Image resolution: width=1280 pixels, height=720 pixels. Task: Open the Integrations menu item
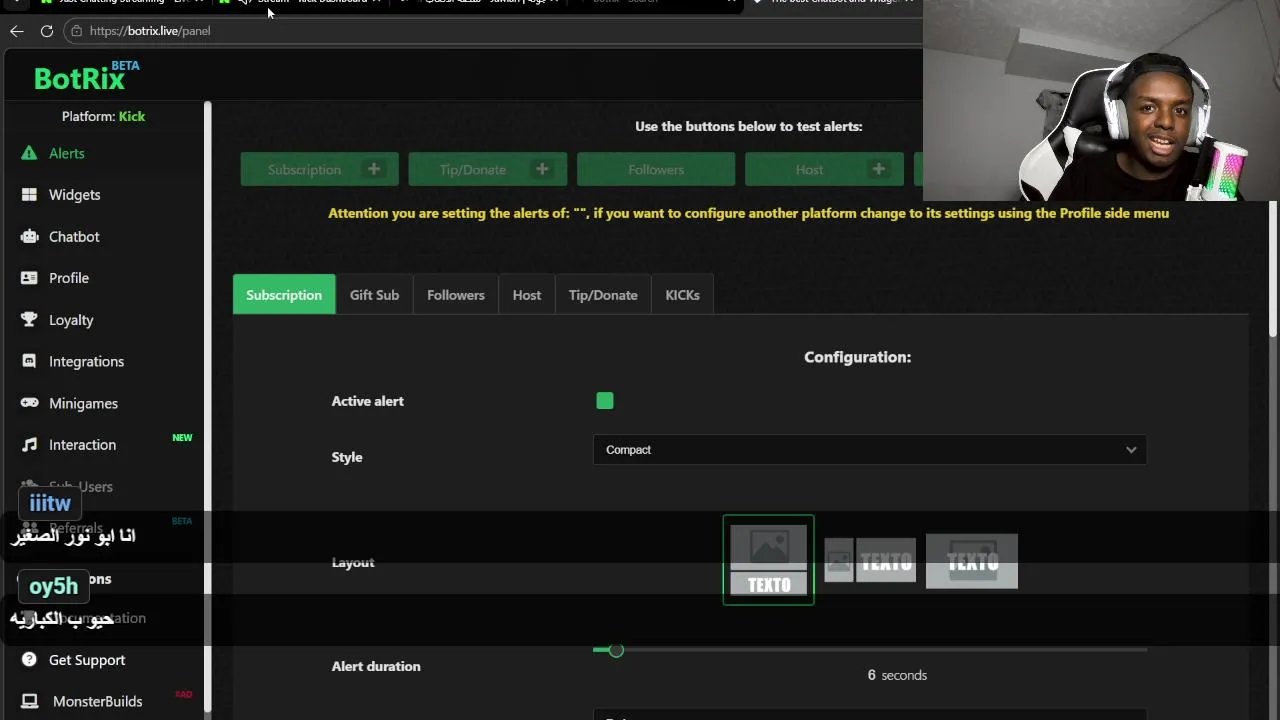87,361
